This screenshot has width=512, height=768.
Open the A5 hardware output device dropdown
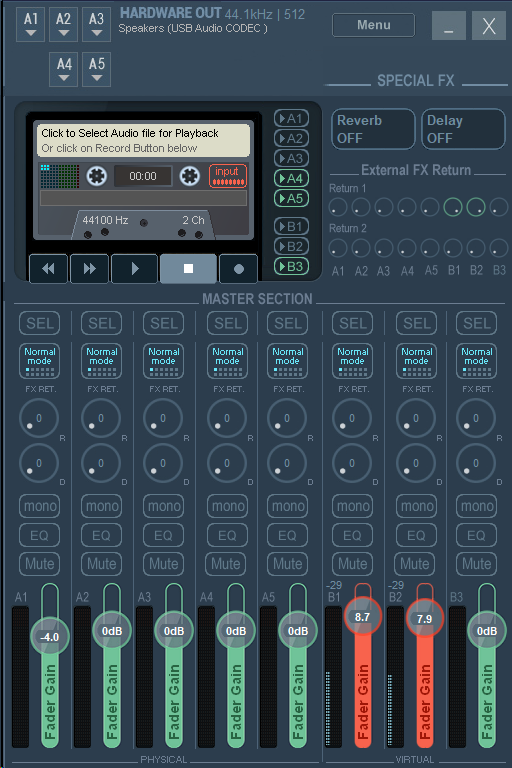(97, 70)
